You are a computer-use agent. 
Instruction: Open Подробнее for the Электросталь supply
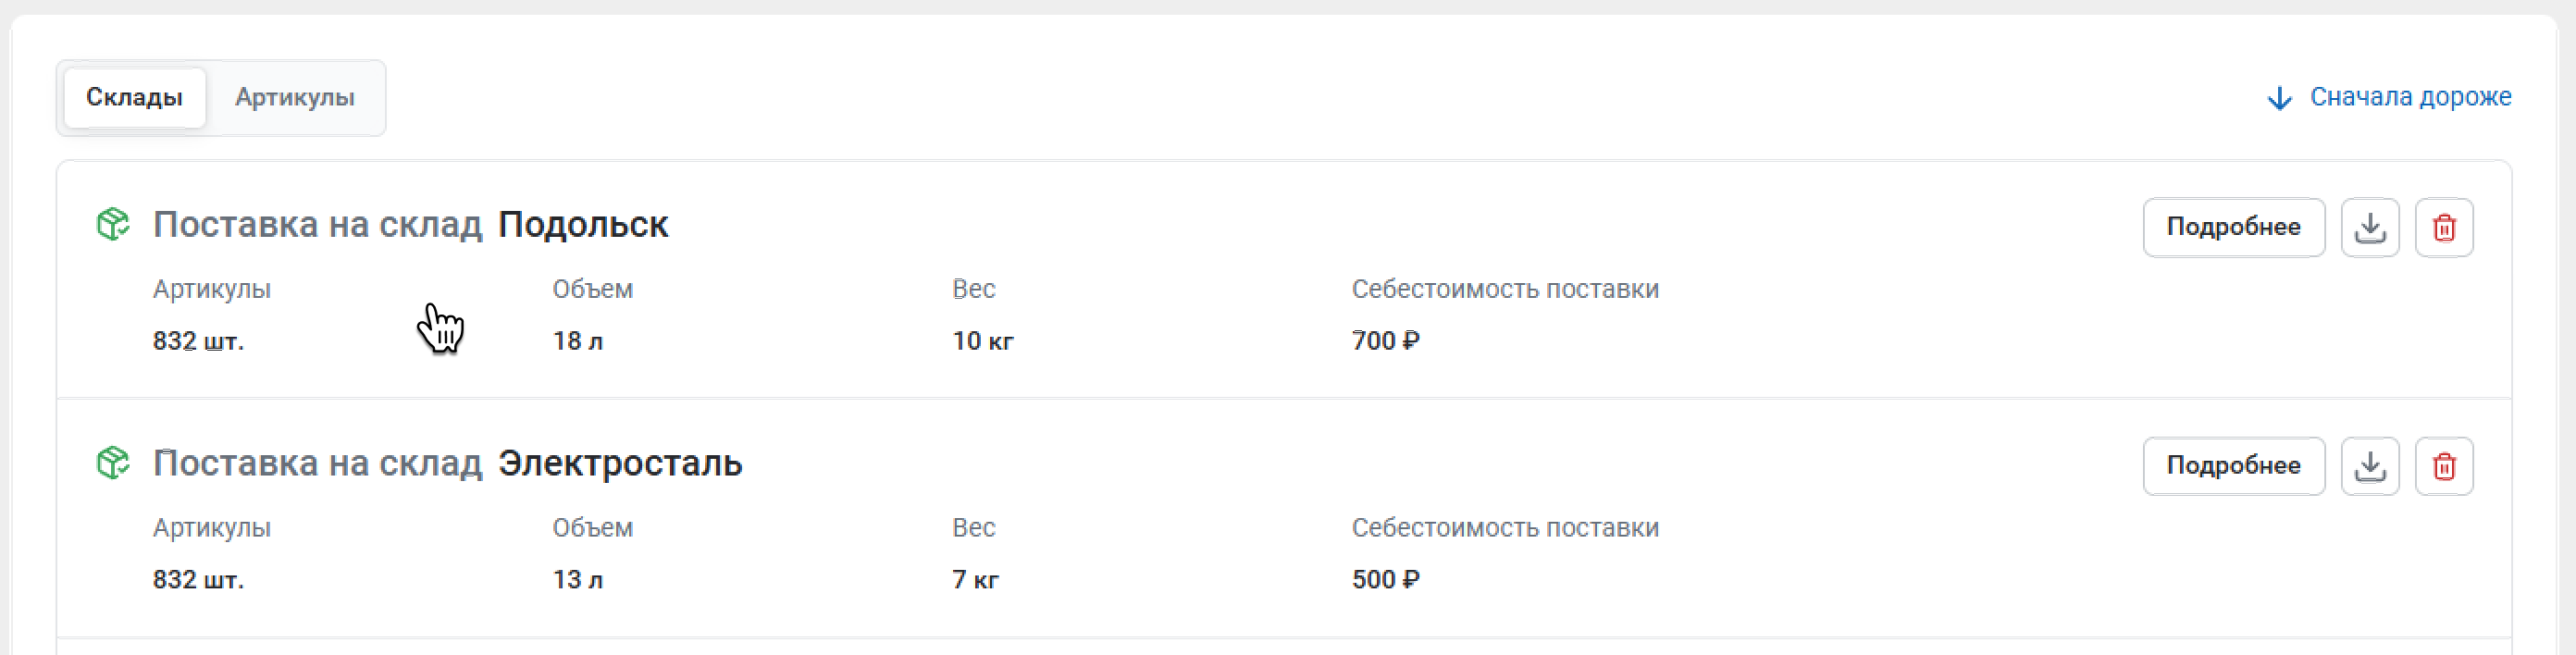click(x=2233, y=466)
